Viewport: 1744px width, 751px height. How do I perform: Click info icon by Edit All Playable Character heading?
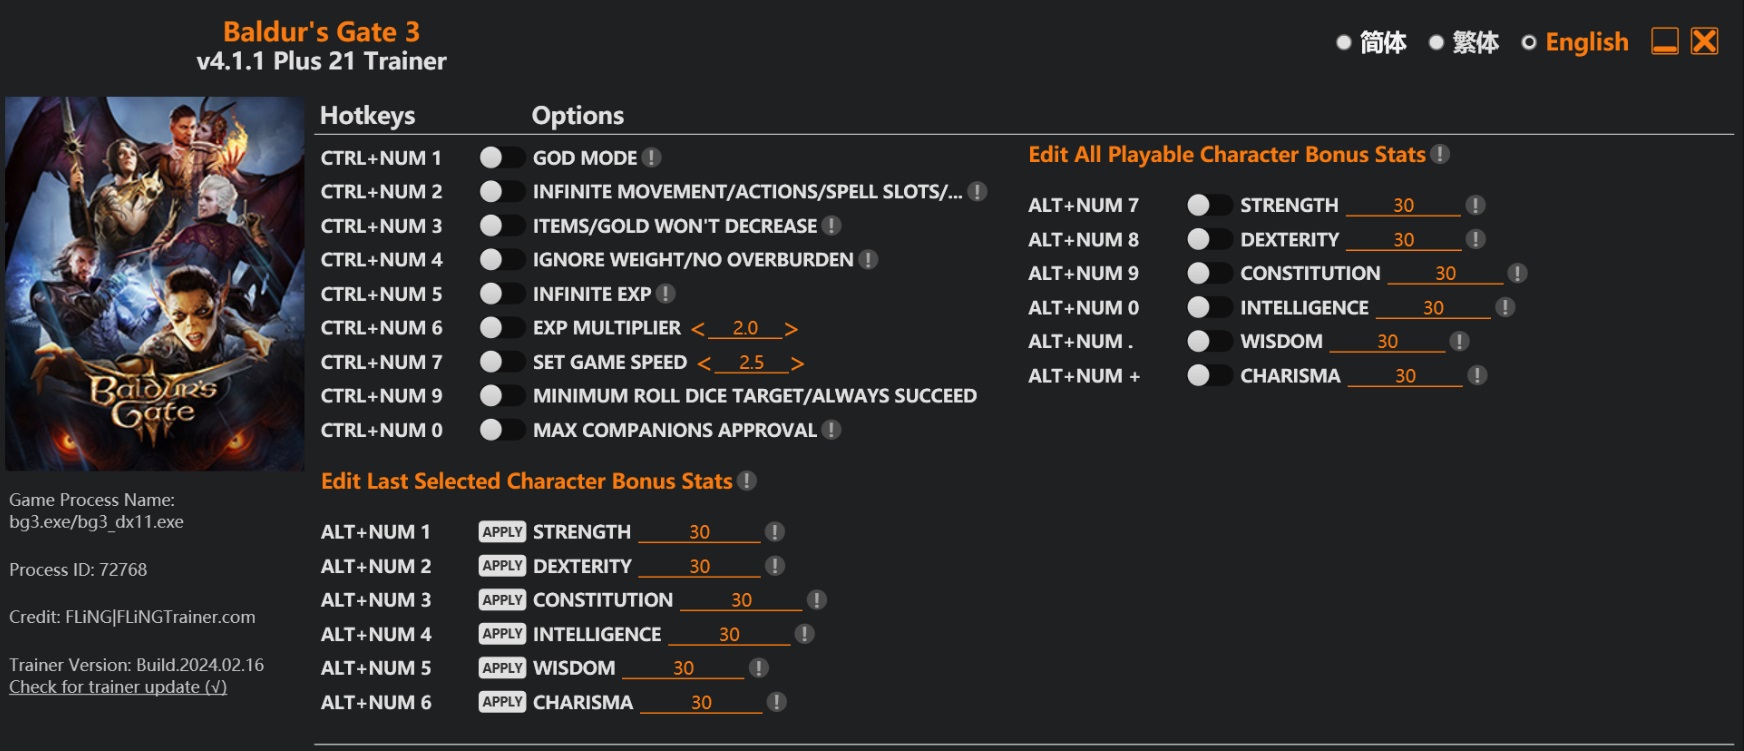(1440, 154)
